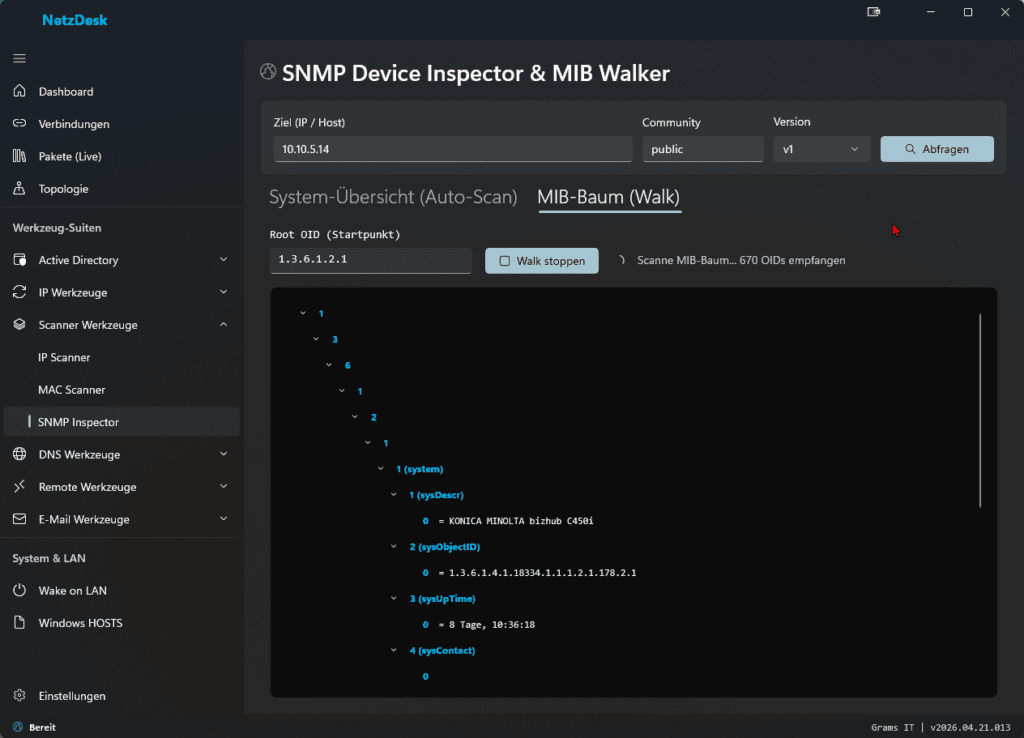Click the compact overlay icon in title bar
Screen dimensions: 1024x738
[874, 12]
